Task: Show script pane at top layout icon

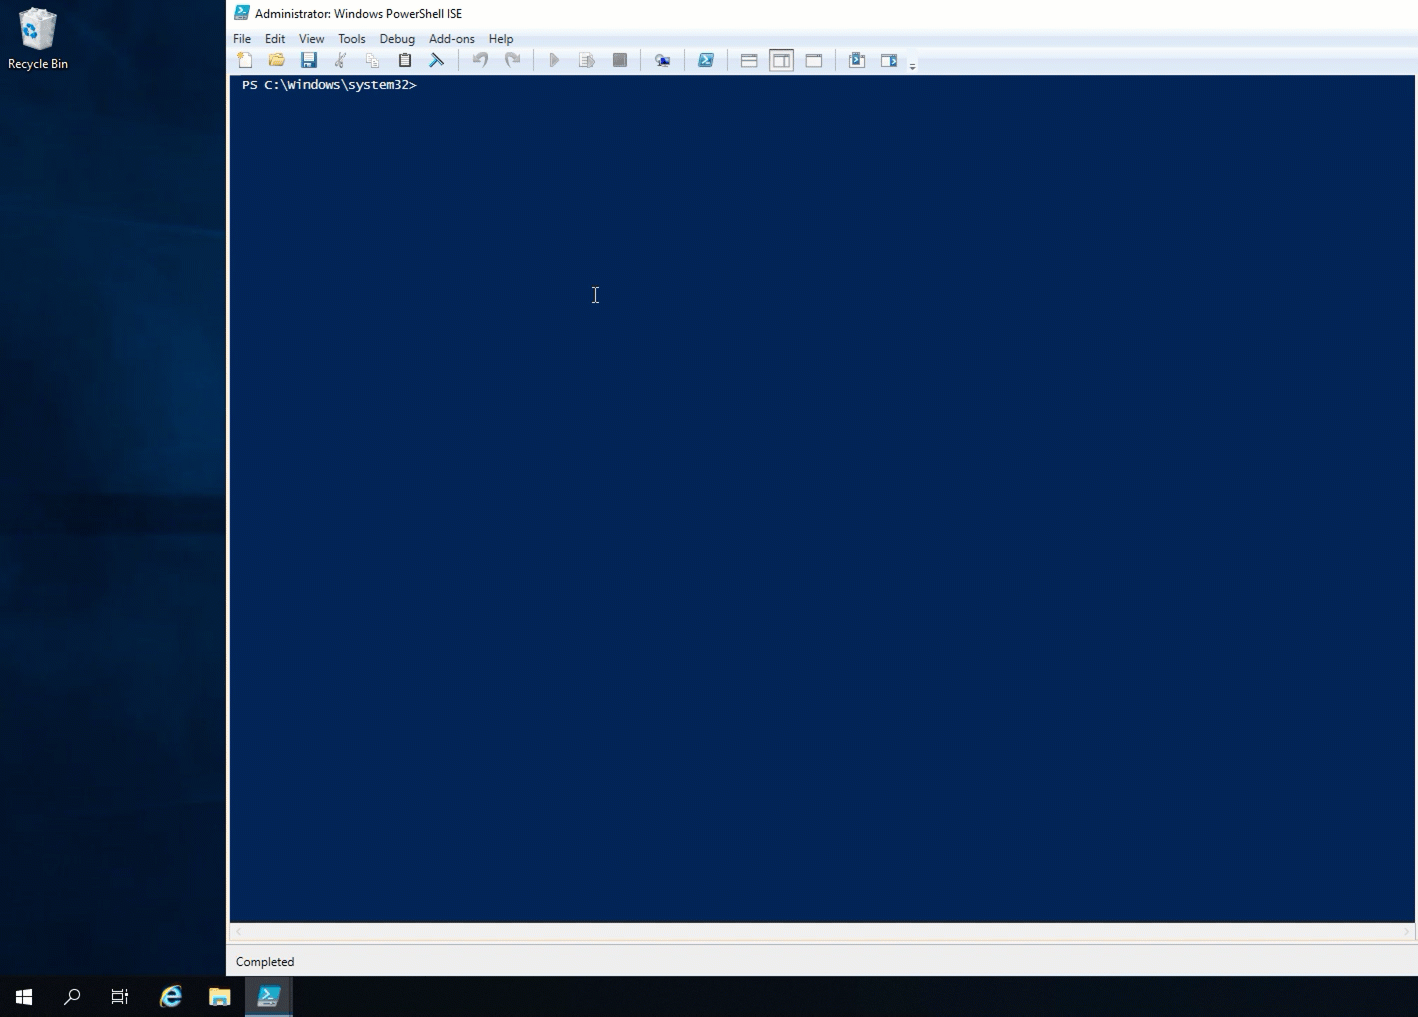Action: pyautogui.click(x=749, y=61)
